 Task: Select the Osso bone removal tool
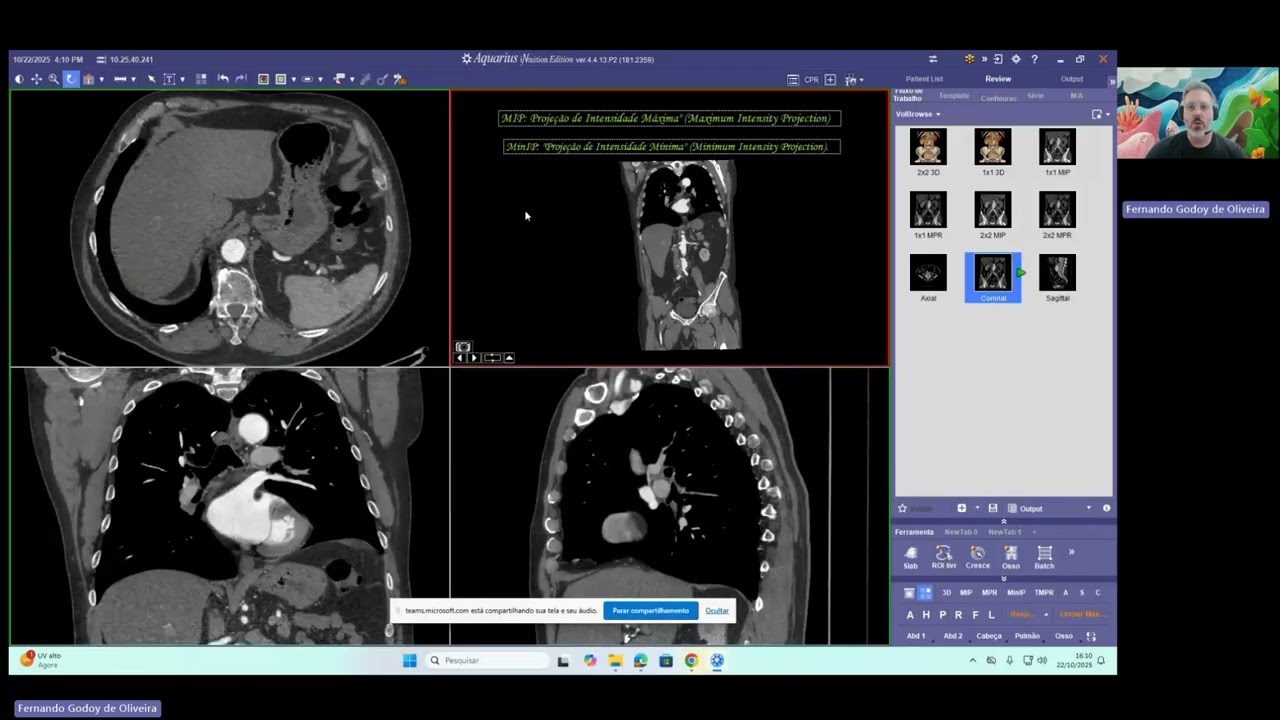click(x=1011, y=557)
